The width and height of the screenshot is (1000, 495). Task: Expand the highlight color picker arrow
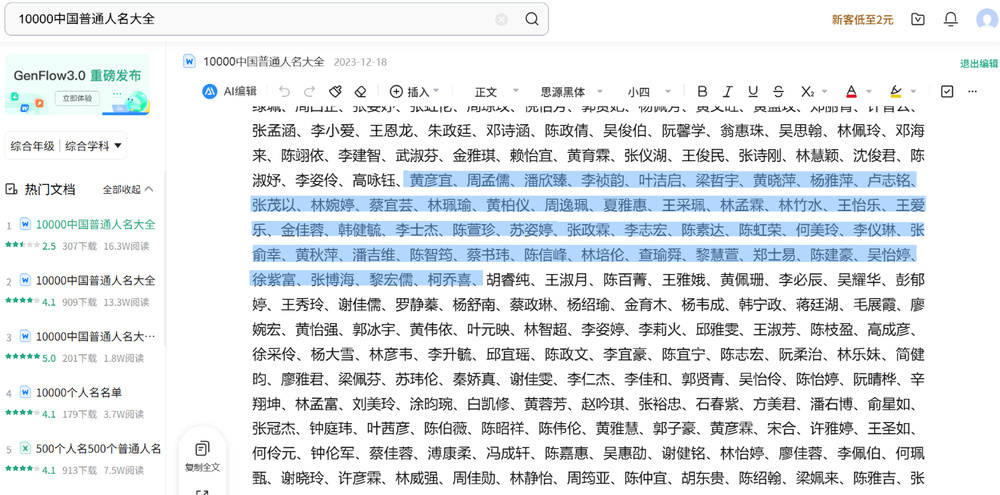[913, 91]
